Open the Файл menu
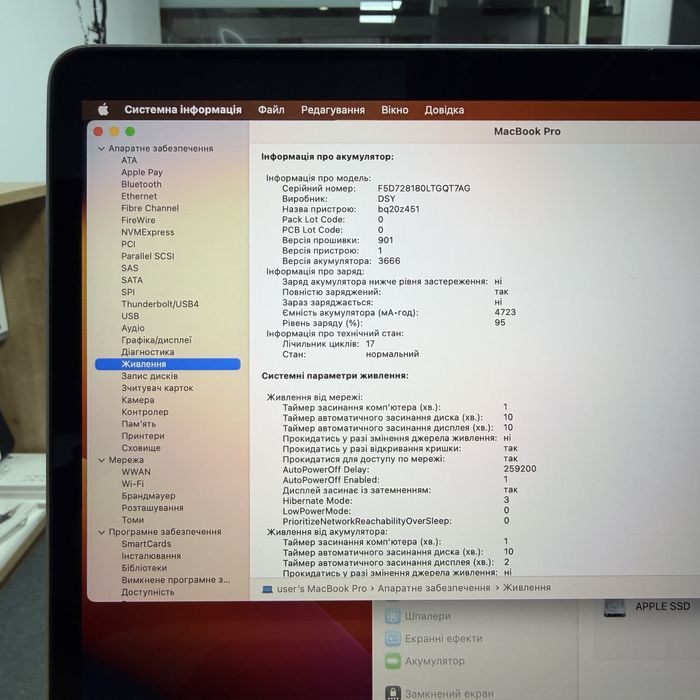This screenshot has width=700, height=700. pyautogui.click(x=271, y=110)
